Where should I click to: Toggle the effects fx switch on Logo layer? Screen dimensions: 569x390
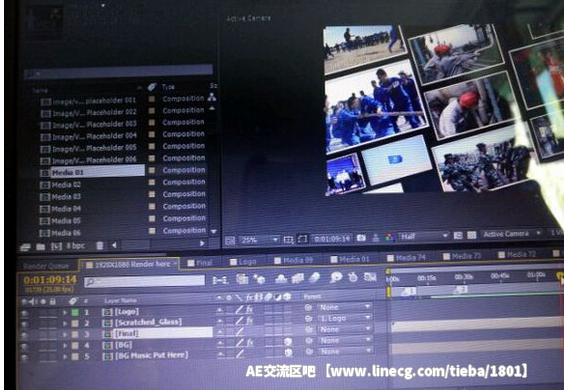[x=250, y=309]
